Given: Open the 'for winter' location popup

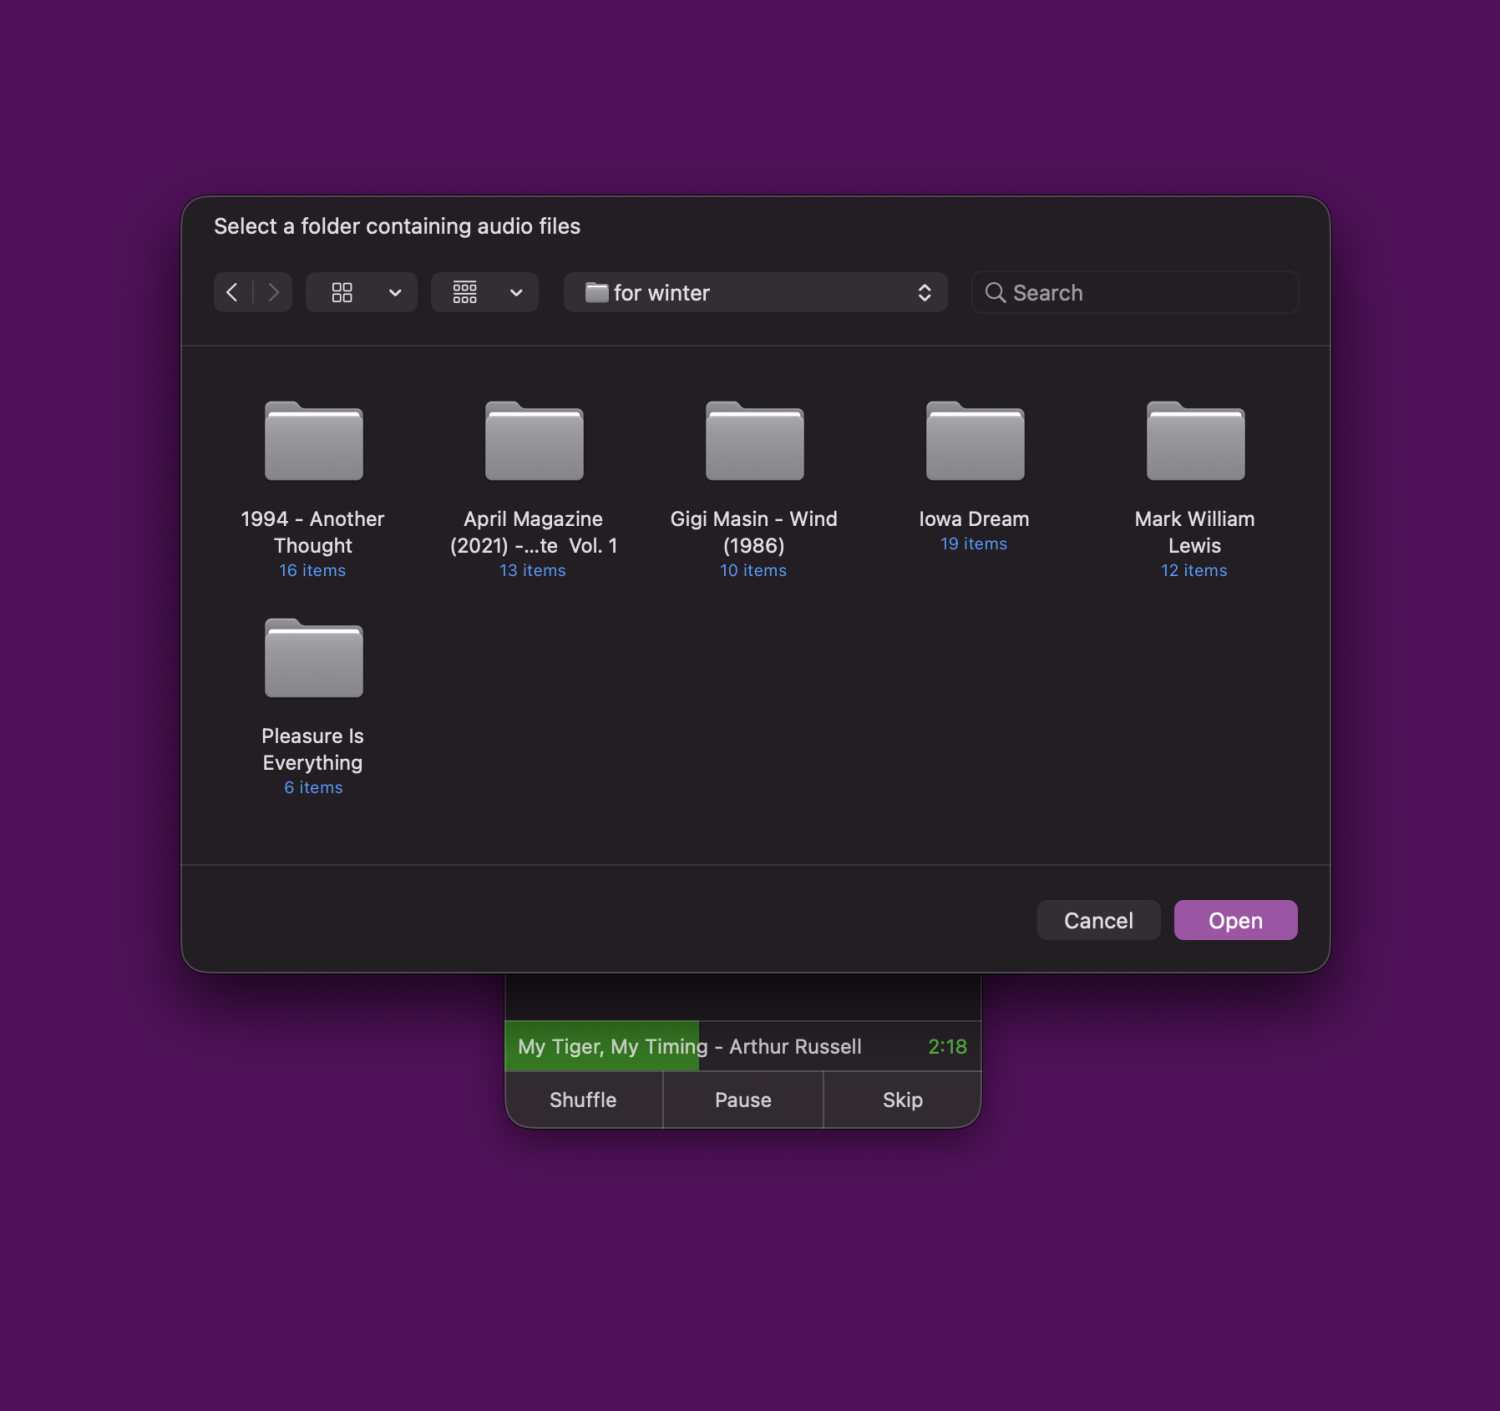Looking at the screenshot, I should click(755, 292).
